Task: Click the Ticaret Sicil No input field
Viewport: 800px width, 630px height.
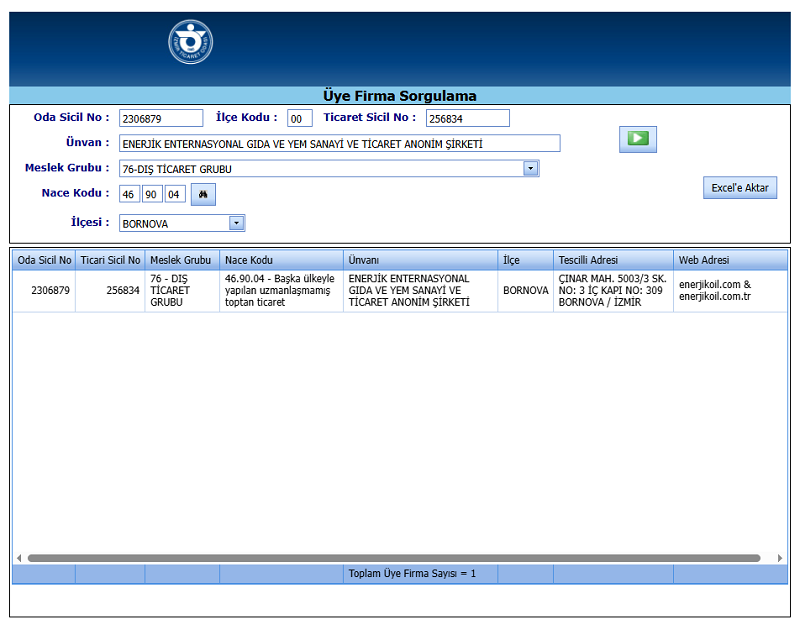Action: pyautogui.click(x=467, y=119)
